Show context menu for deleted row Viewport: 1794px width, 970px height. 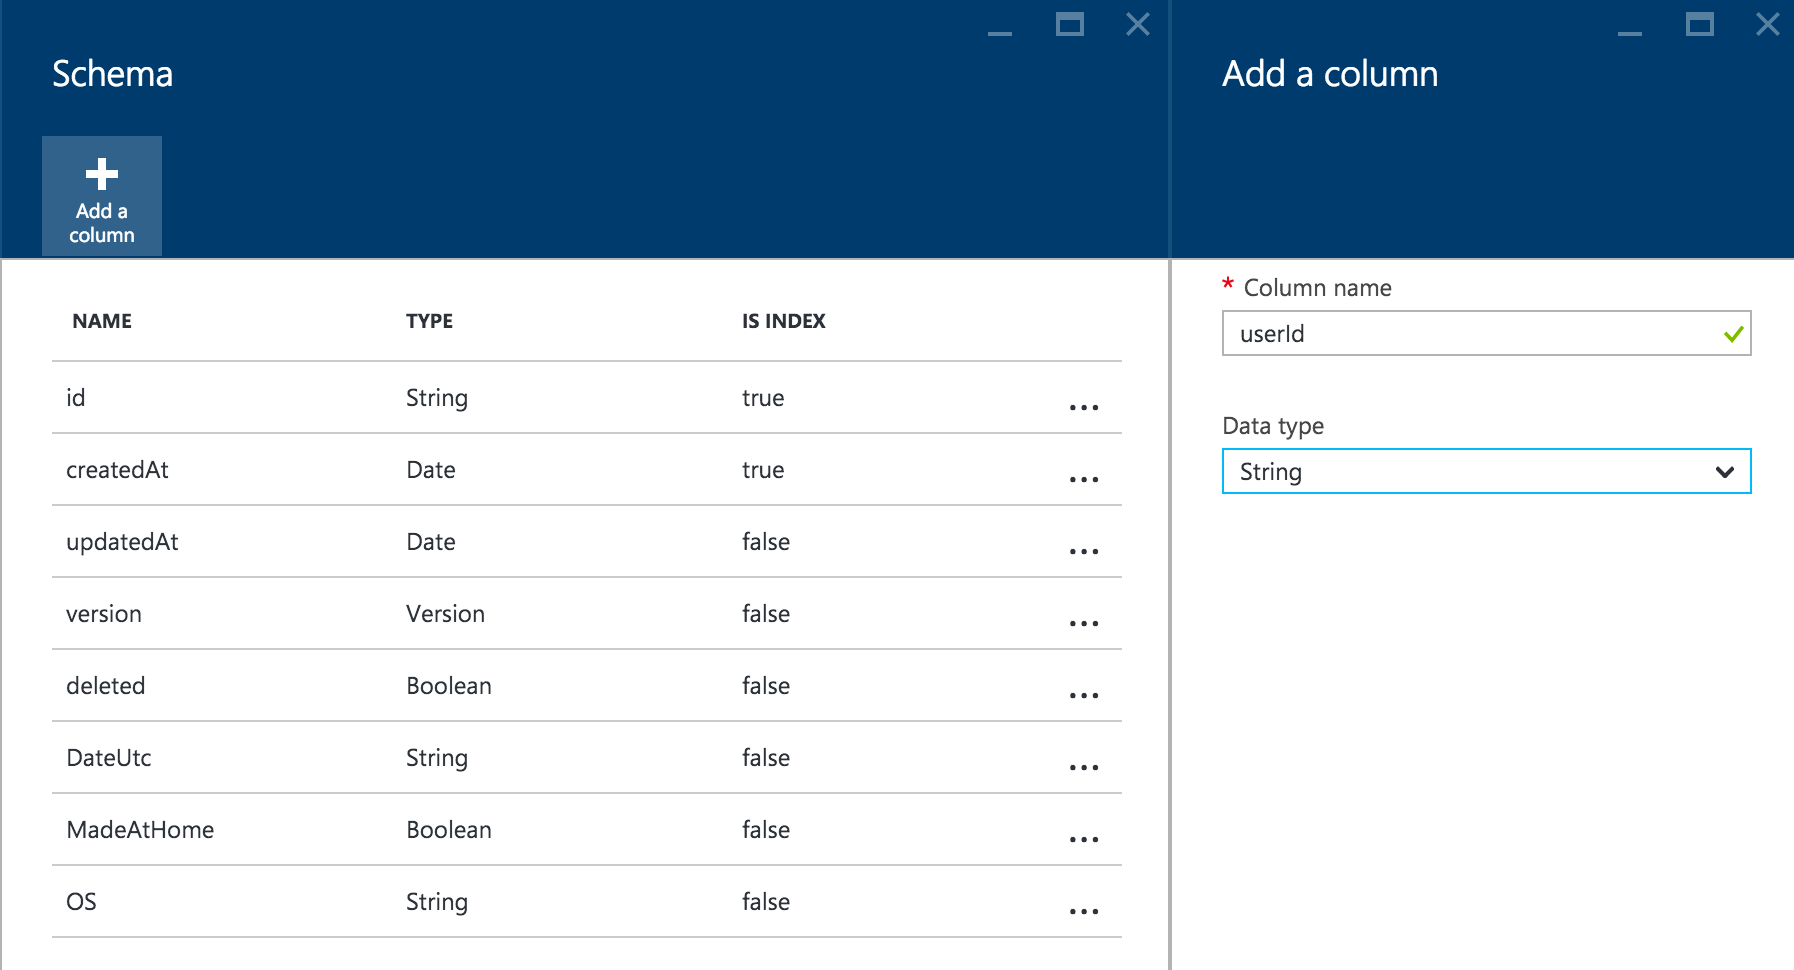point(1083,695)
